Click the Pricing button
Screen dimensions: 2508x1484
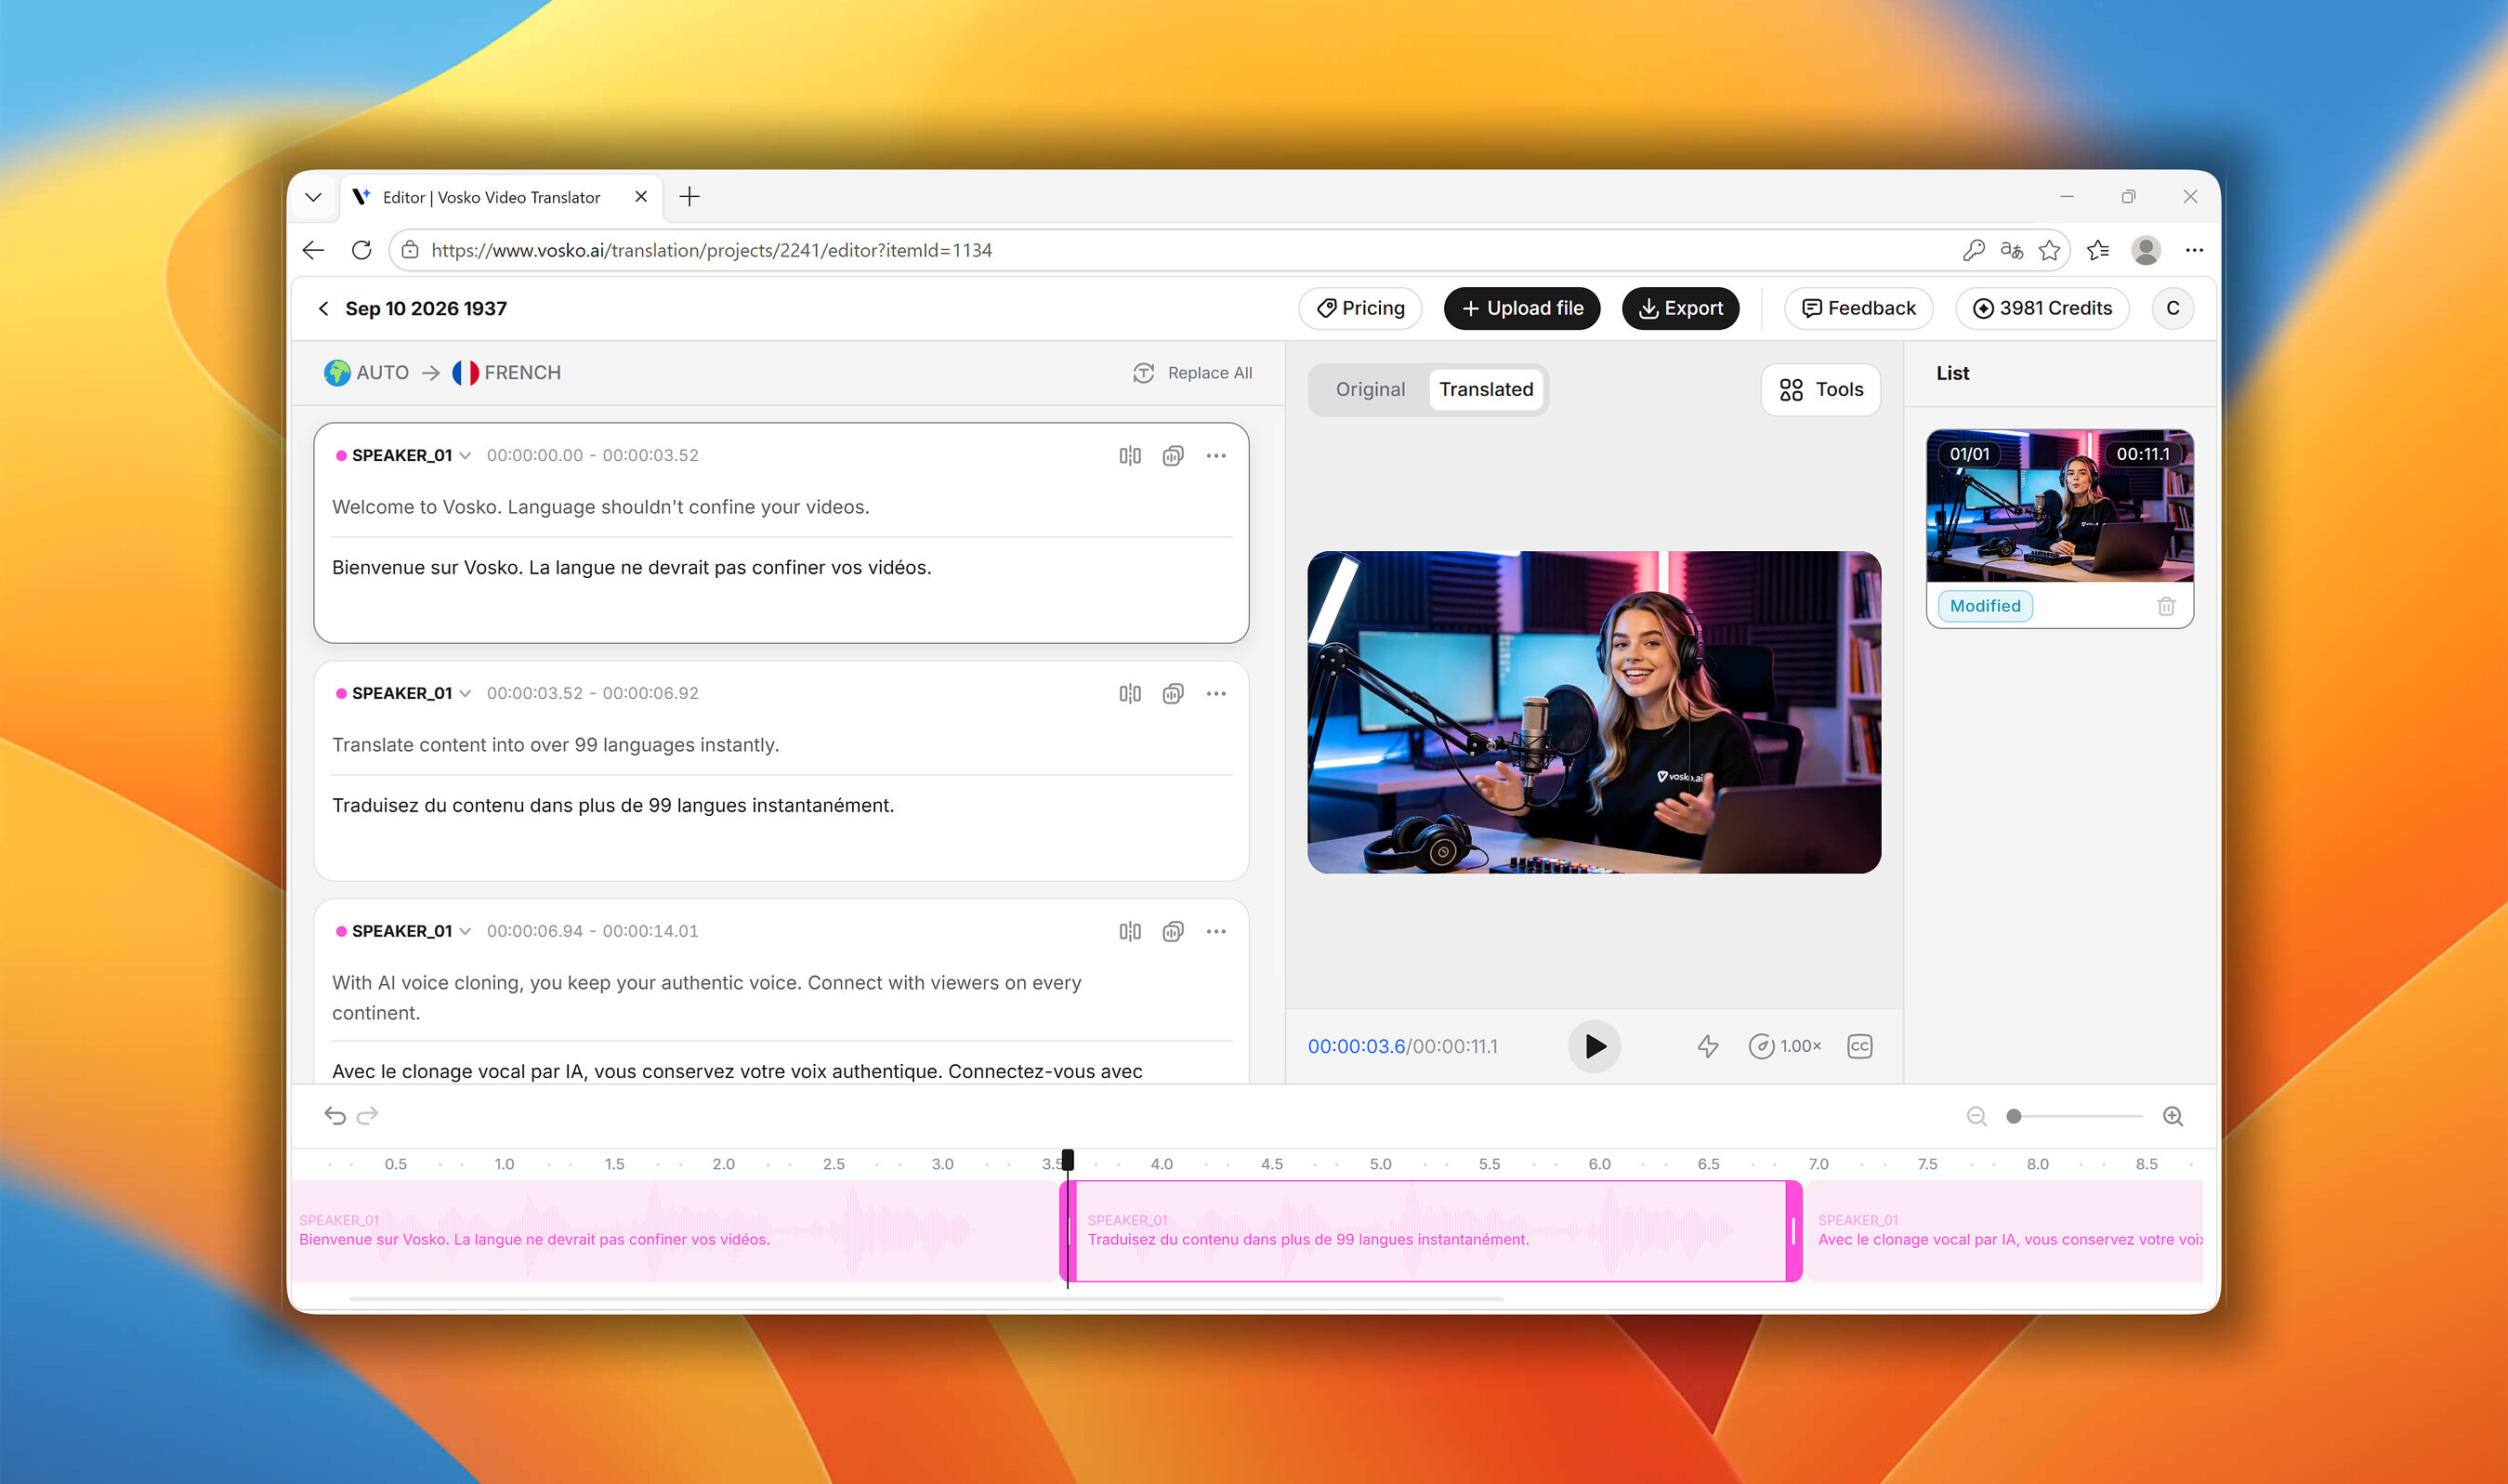[x=1360, y=308]
